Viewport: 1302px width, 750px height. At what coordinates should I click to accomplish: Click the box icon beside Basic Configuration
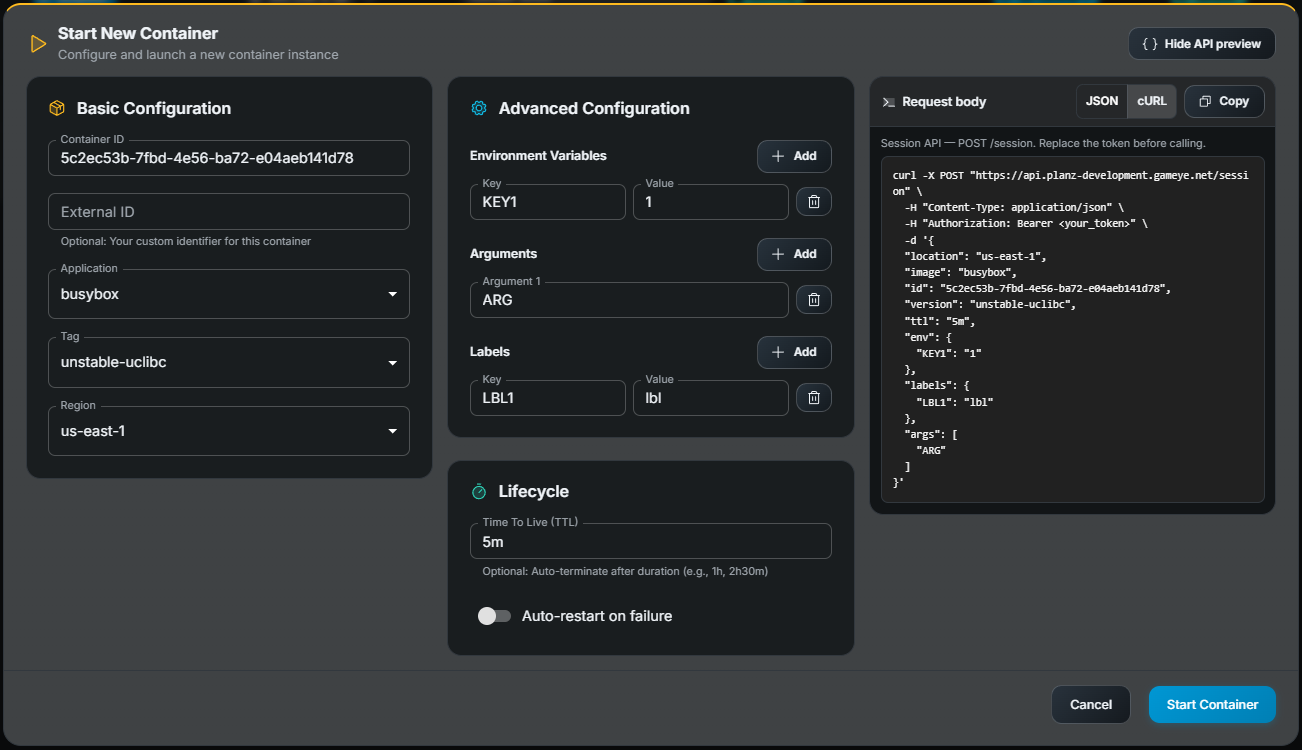(57, 108)
